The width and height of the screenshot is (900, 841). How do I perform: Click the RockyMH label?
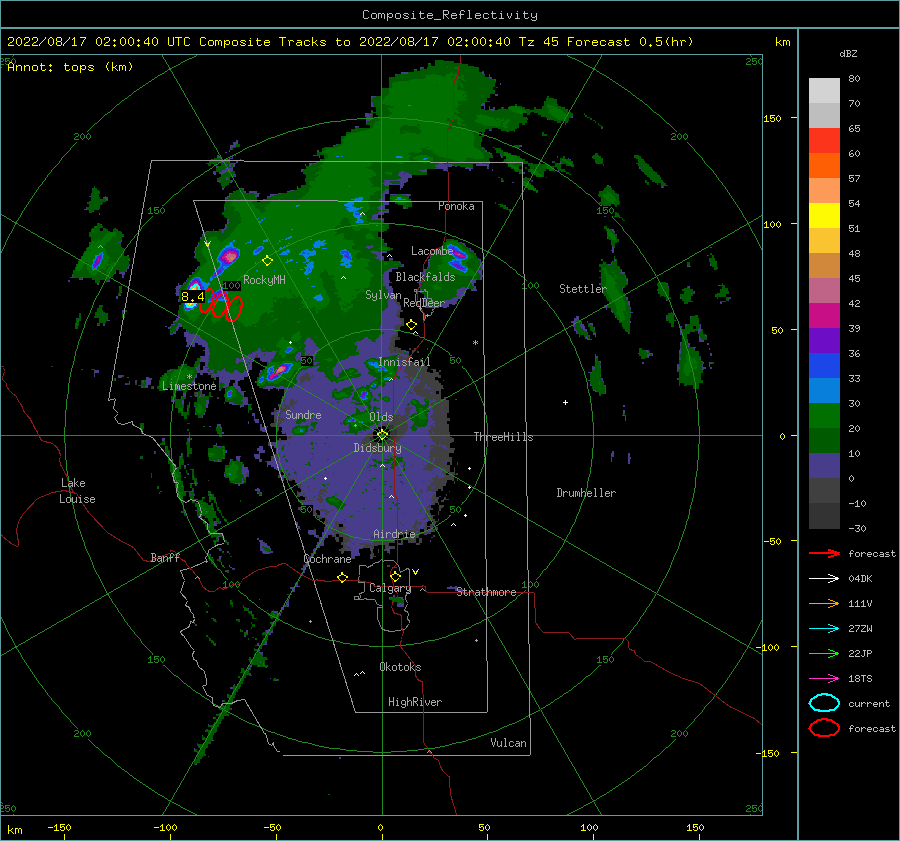click(x=264, y=280)
